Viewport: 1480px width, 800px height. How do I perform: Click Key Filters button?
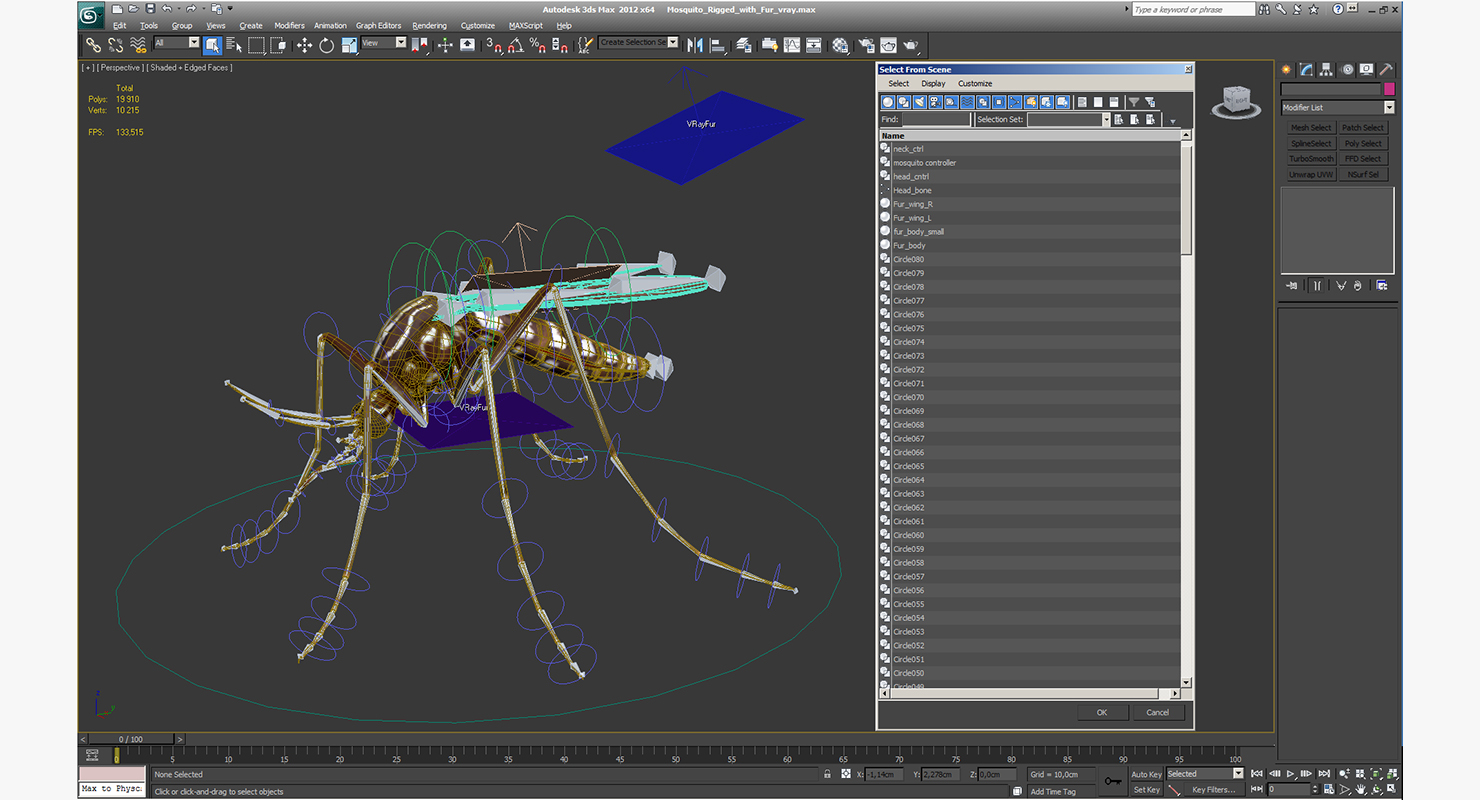coord(1213,790)
